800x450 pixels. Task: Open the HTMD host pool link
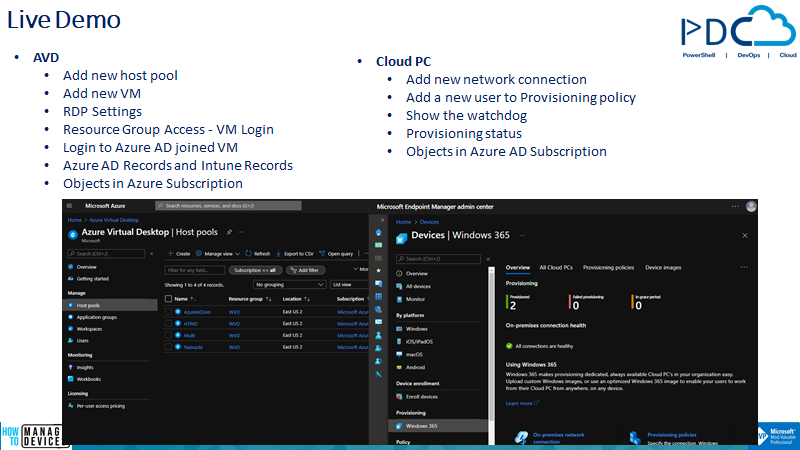click(191, 323)
